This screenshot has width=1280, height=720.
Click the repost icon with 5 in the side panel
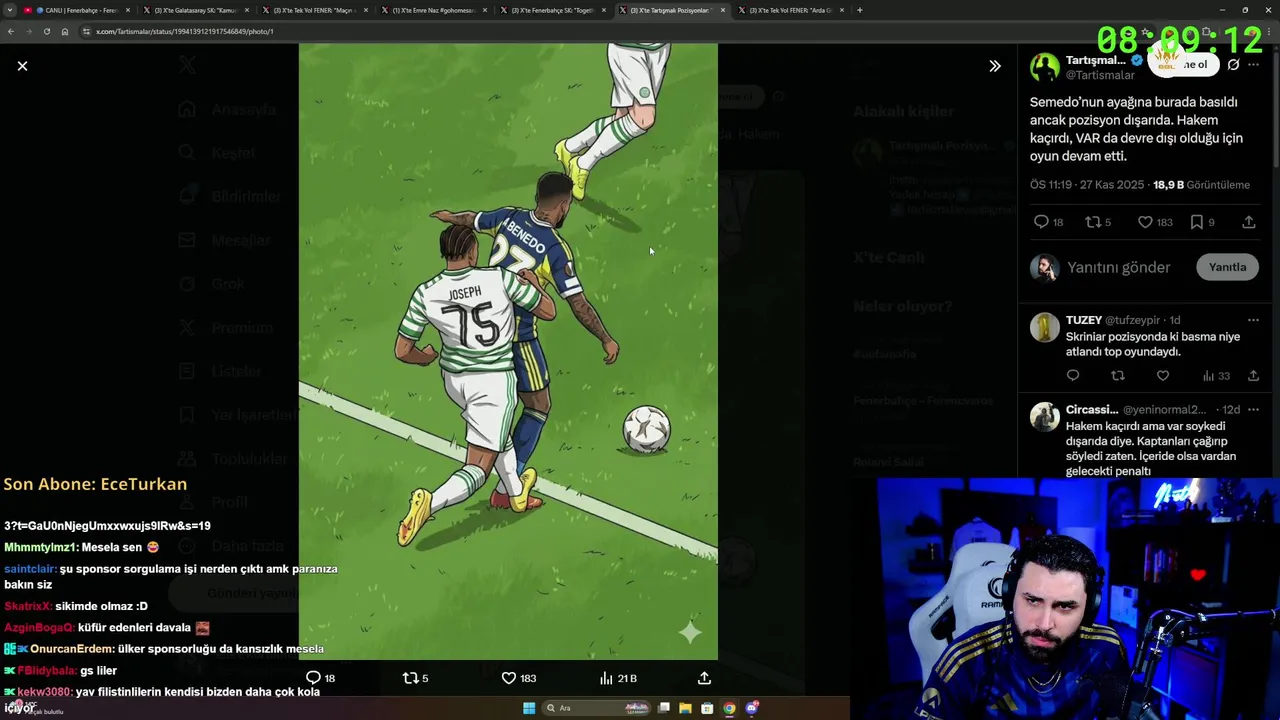point(1098,222)
